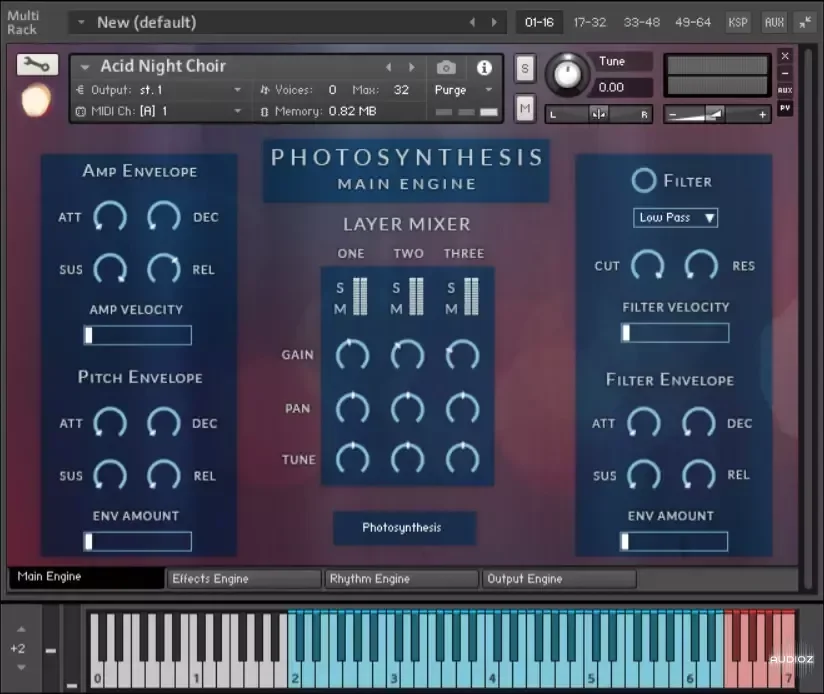Select the 01-16 rack page

539,23
